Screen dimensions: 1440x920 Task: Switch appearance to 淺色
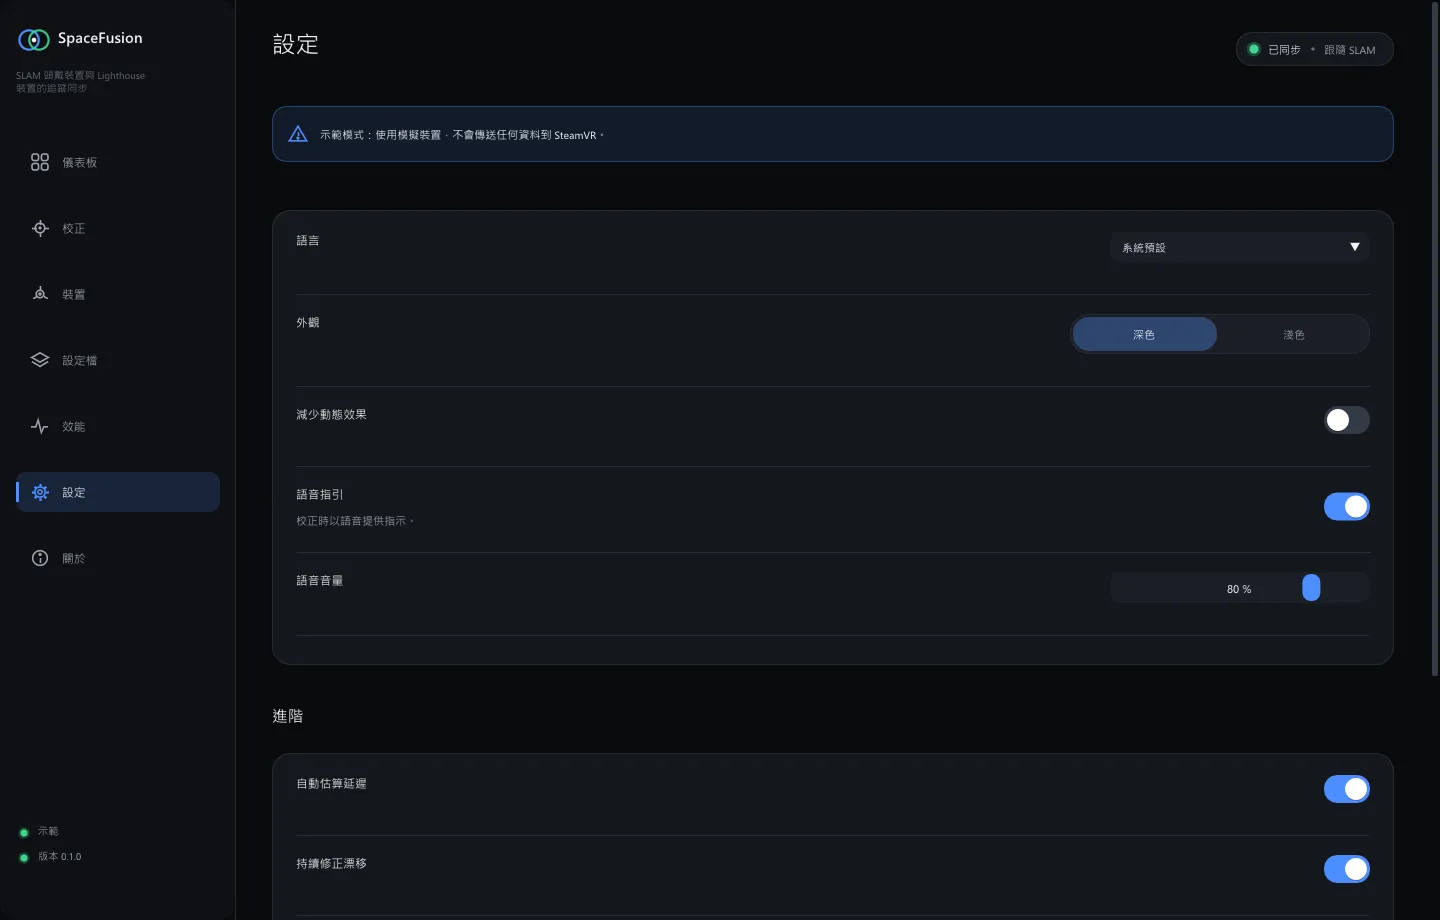[1294, 334]
